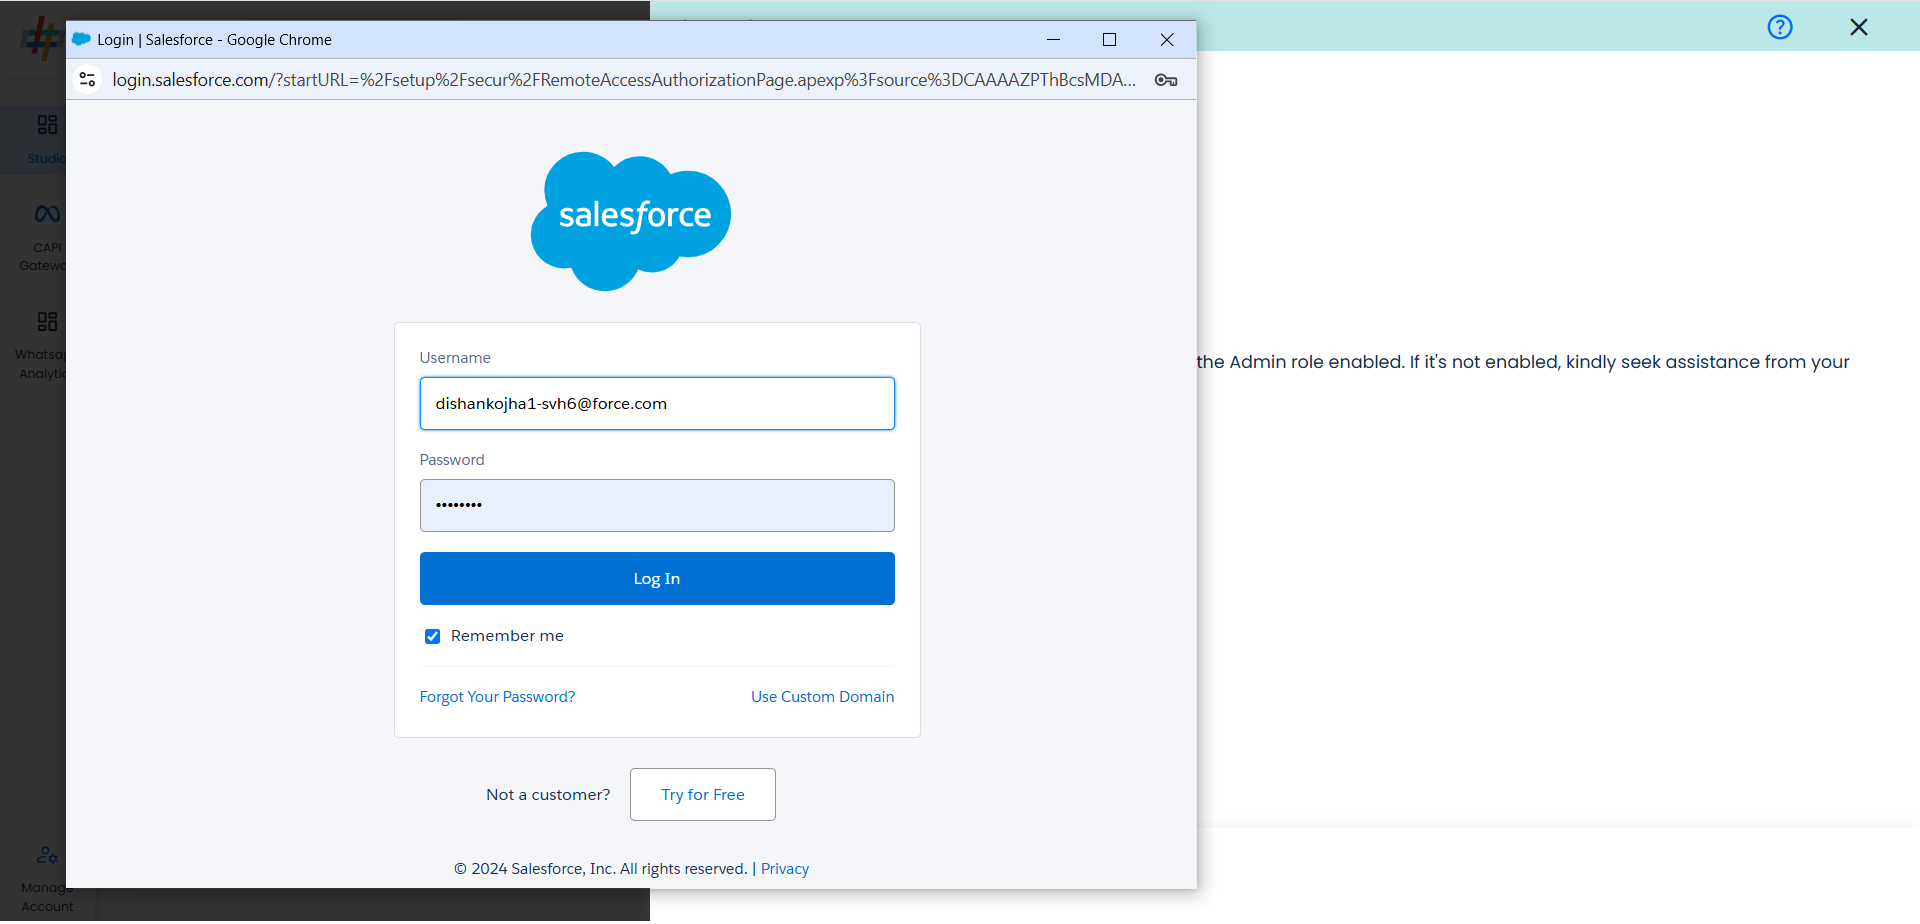Click the Salesforce favicon in title bar
The height and width of the screenshot is (924, 1920).
tap(82, 40)
